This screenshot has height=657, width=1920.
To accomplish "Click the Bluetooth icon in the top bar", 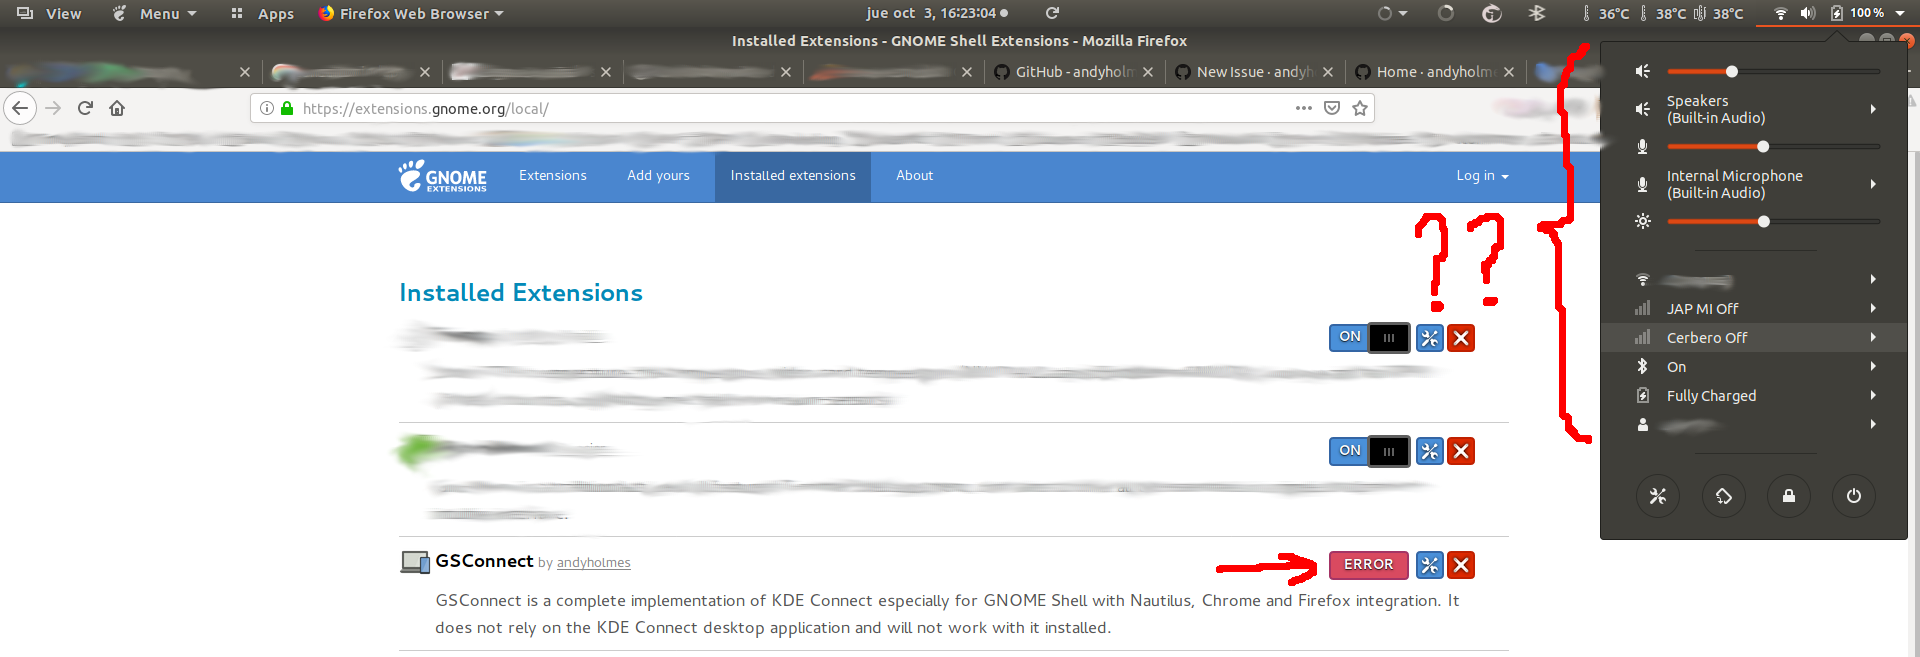I will [x=1537, y=13].
